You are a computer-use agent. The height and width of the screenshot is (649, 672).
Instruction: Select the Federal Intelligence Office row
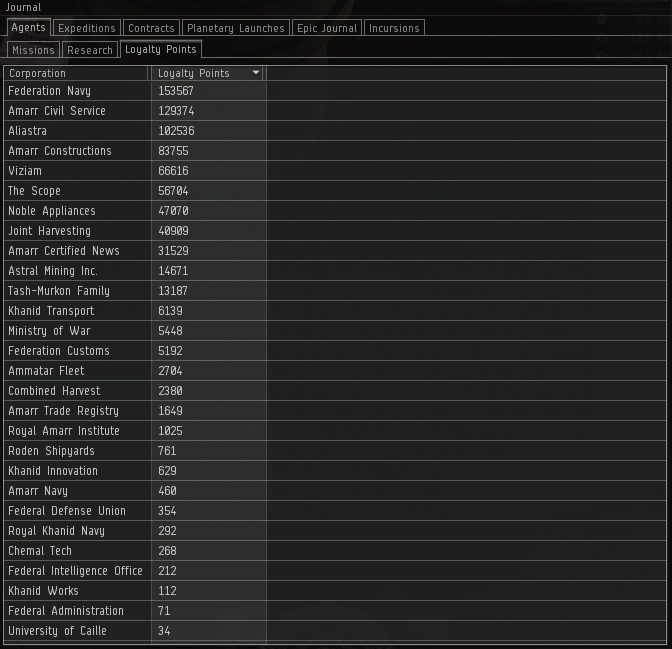click(x=335, y=571)
